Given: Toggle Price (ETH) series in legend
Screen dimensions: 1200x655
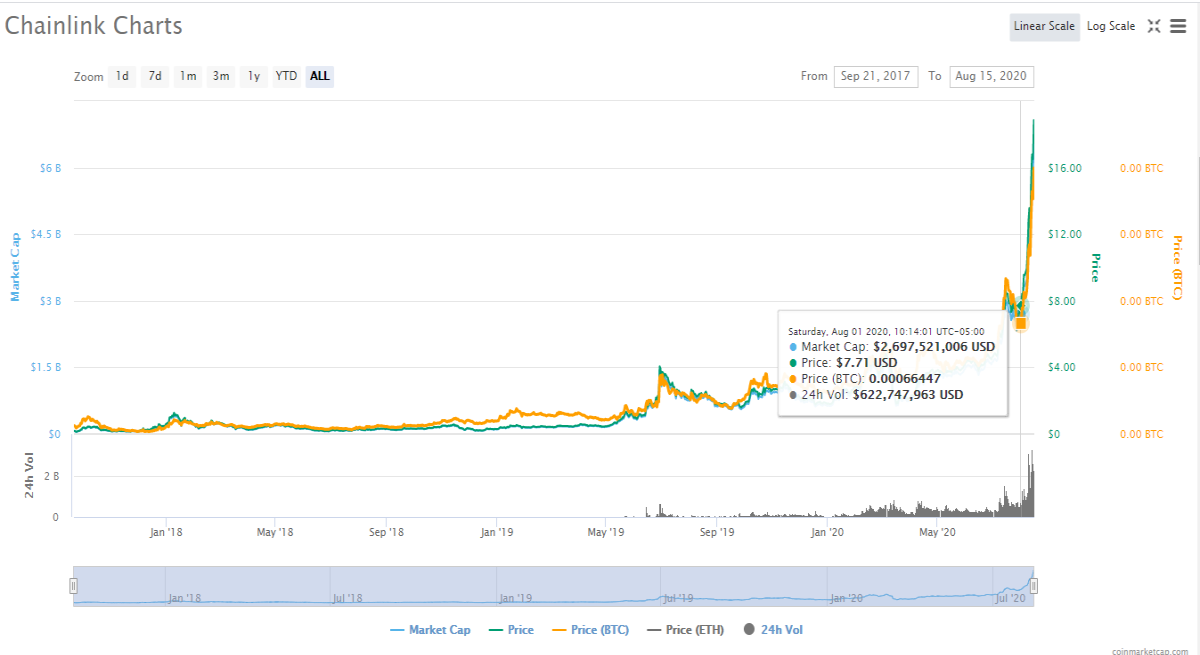Looking at the screenshot, I should 686,630.
